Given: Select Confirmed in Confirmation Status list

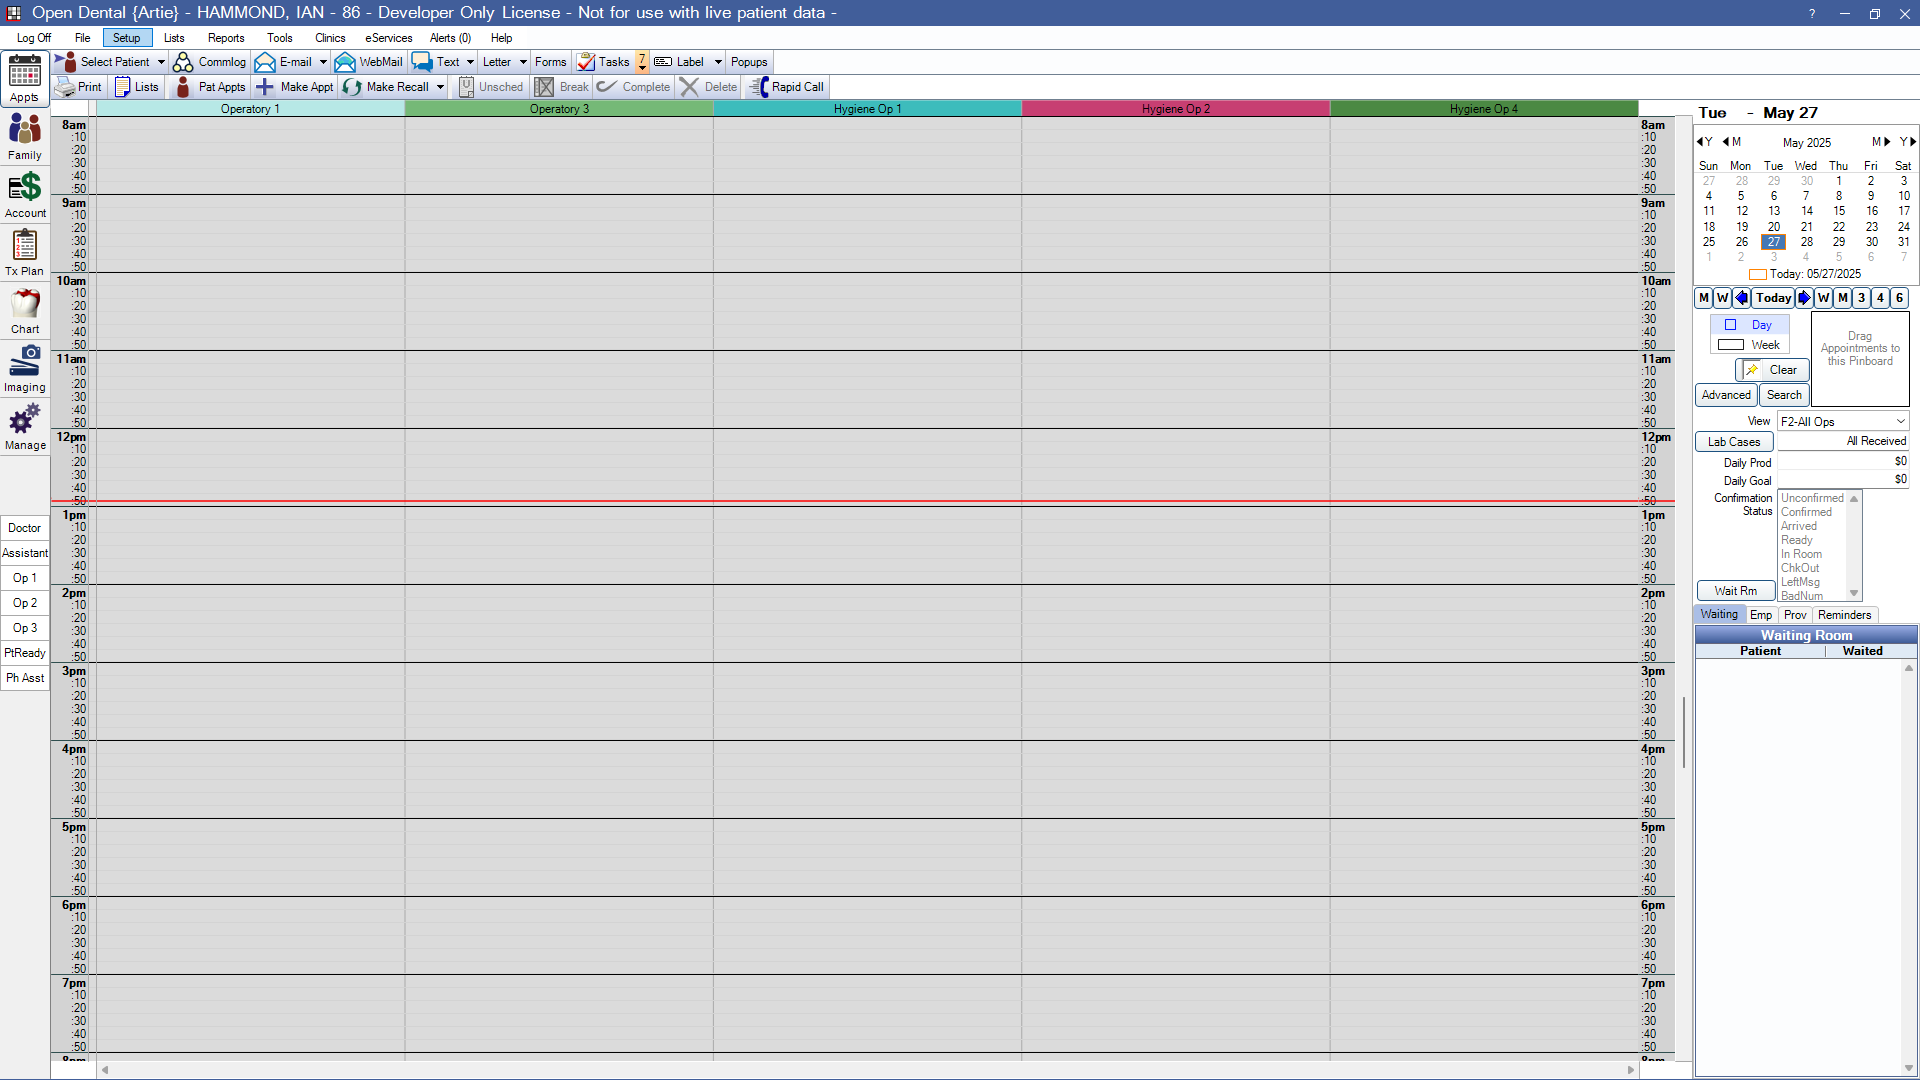Looking at the screenshot, I should tap(1806, 512).
